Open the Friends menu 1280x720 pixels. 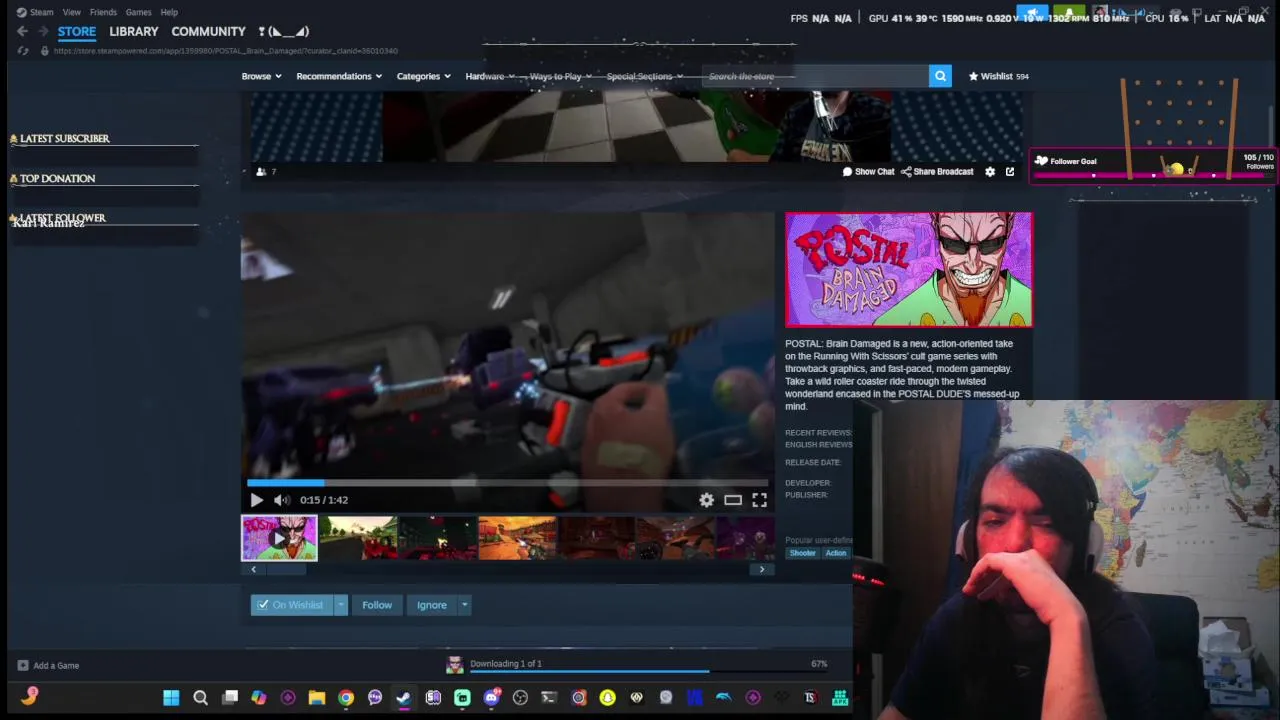(103, 12)
